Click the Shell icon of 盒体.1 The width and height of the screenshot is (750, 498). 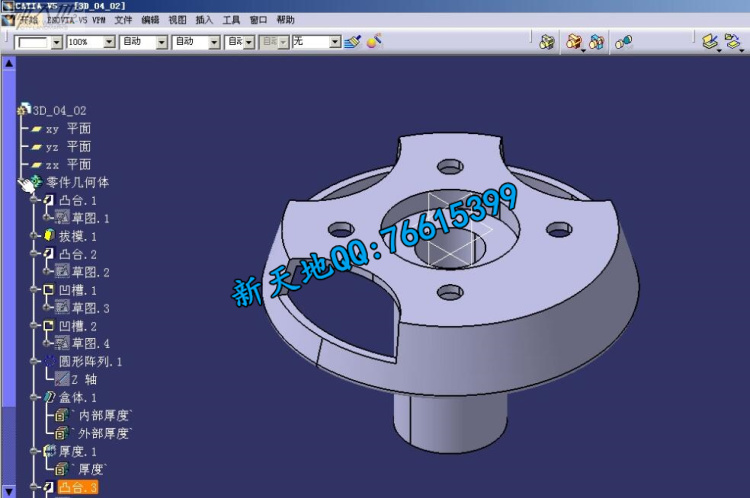click(48, 398)
